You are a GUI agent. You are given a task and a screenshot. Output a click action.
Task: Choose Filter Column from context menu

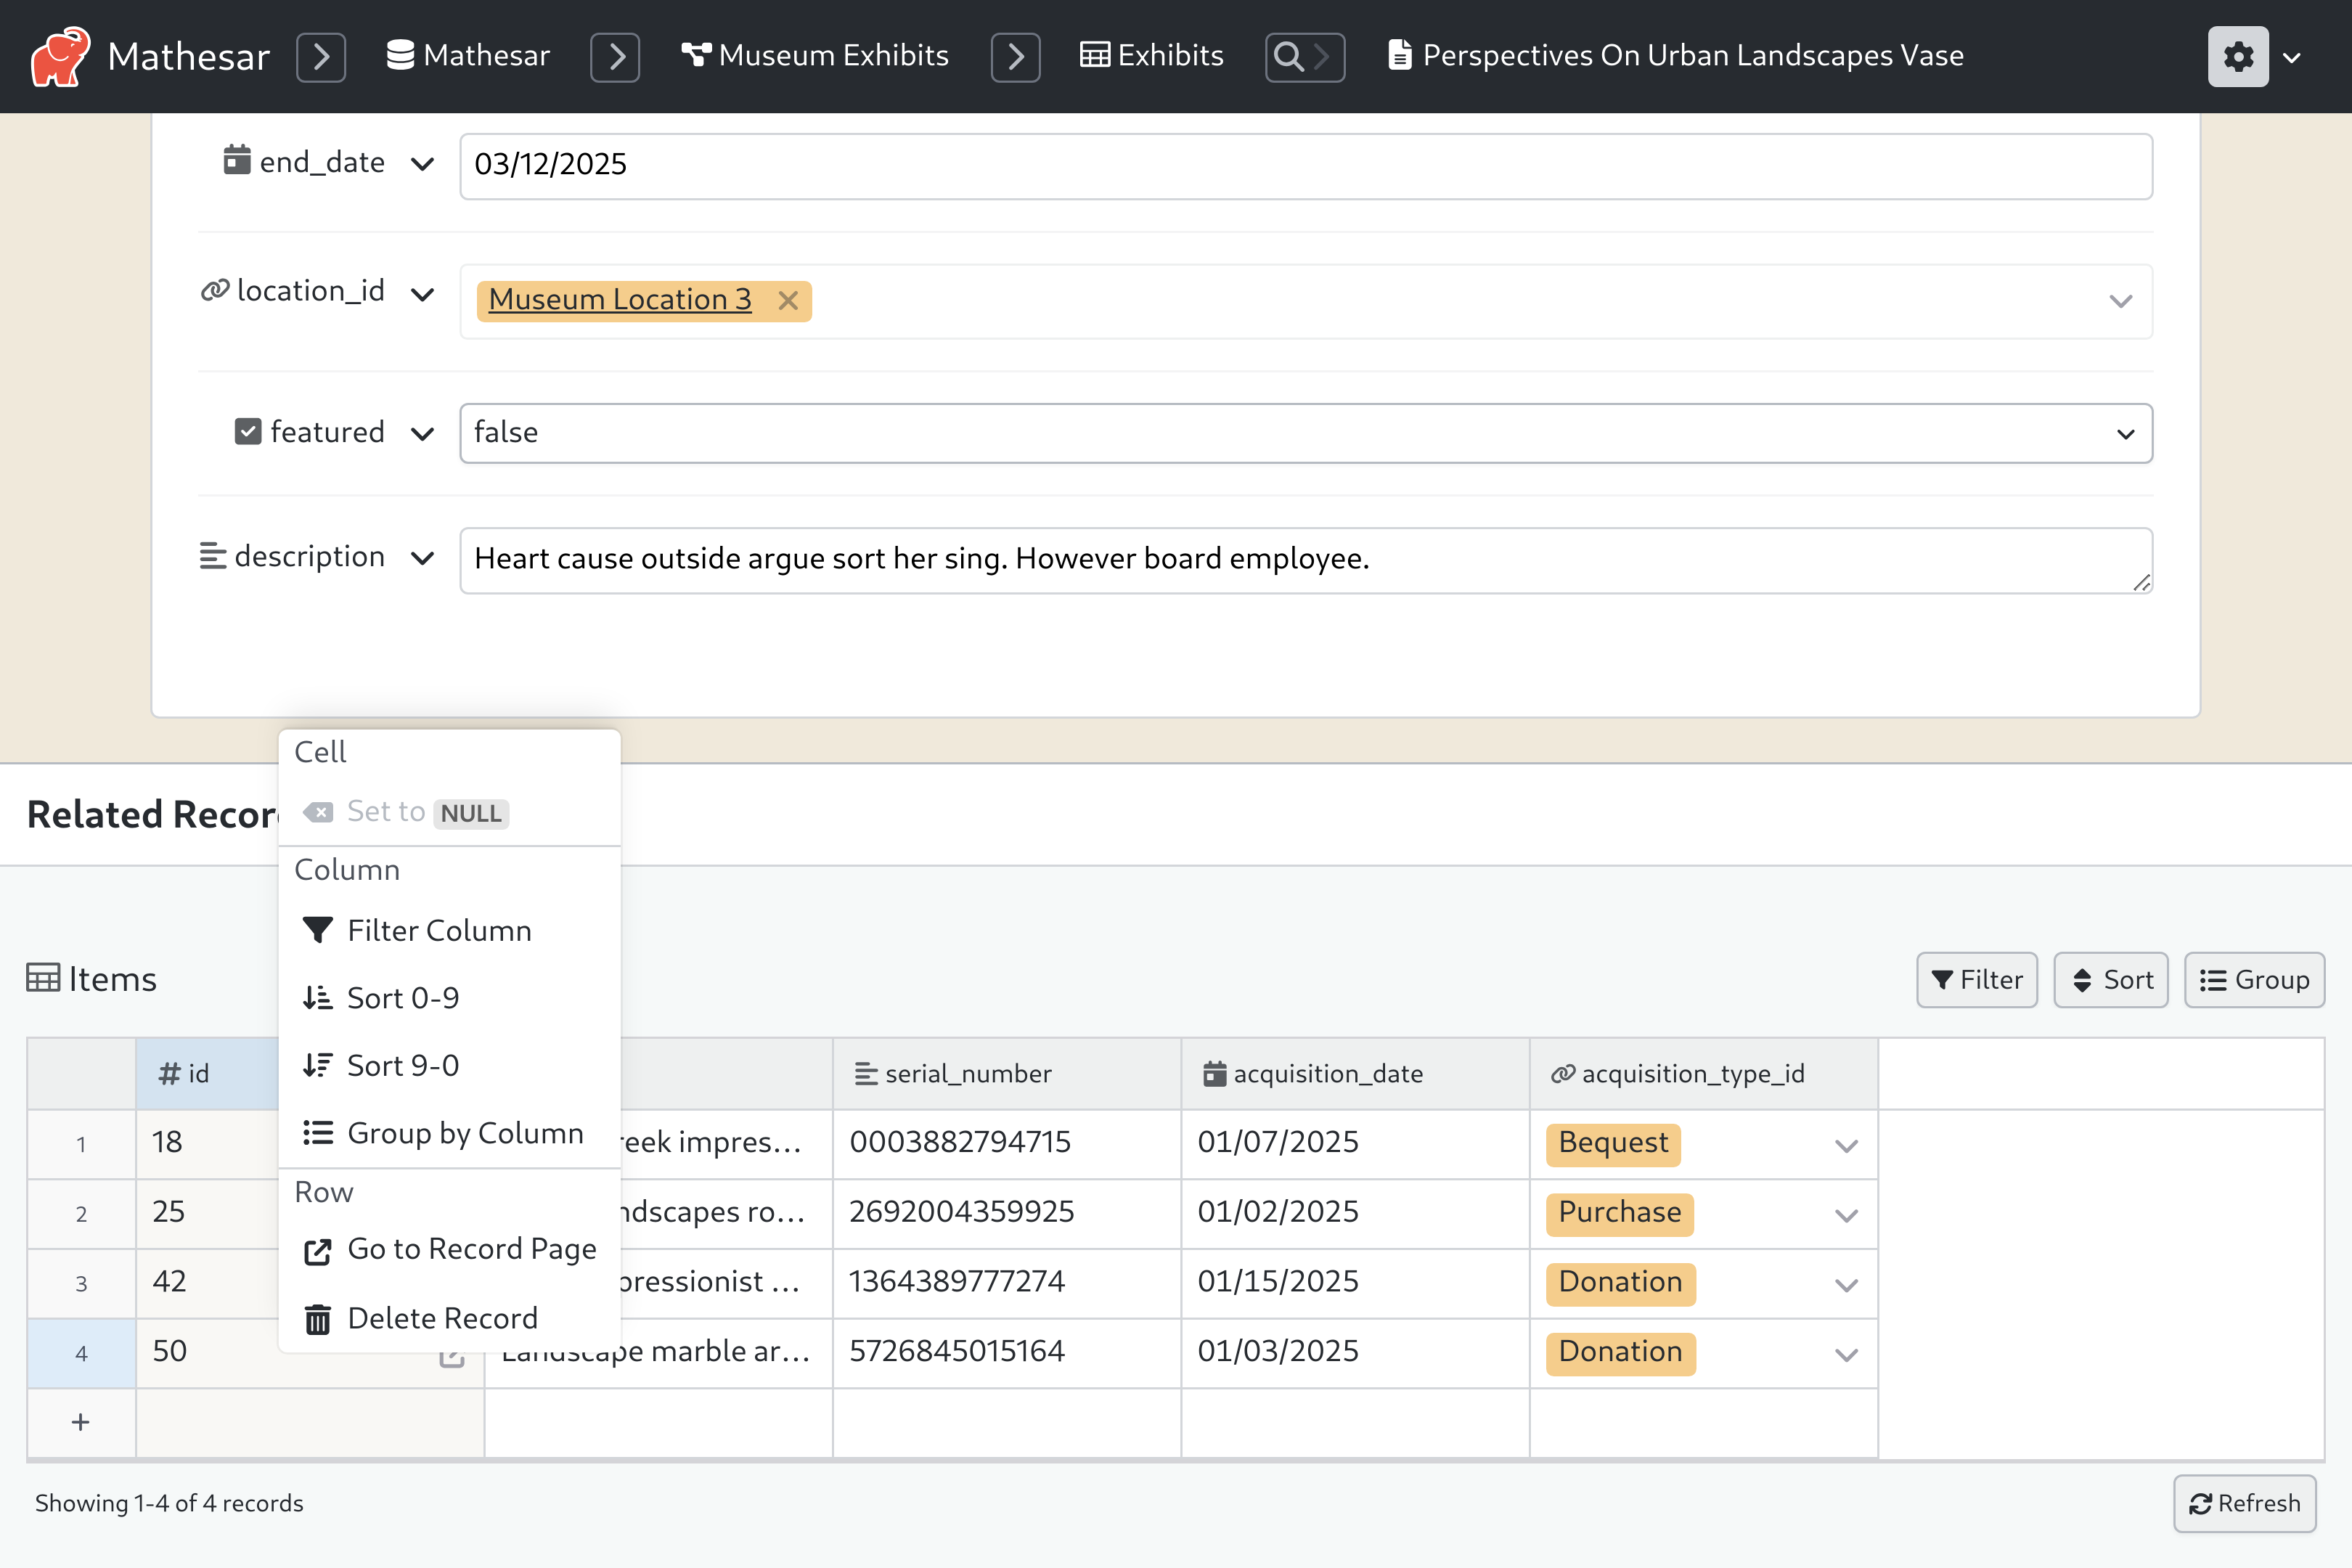coord(449,930)
